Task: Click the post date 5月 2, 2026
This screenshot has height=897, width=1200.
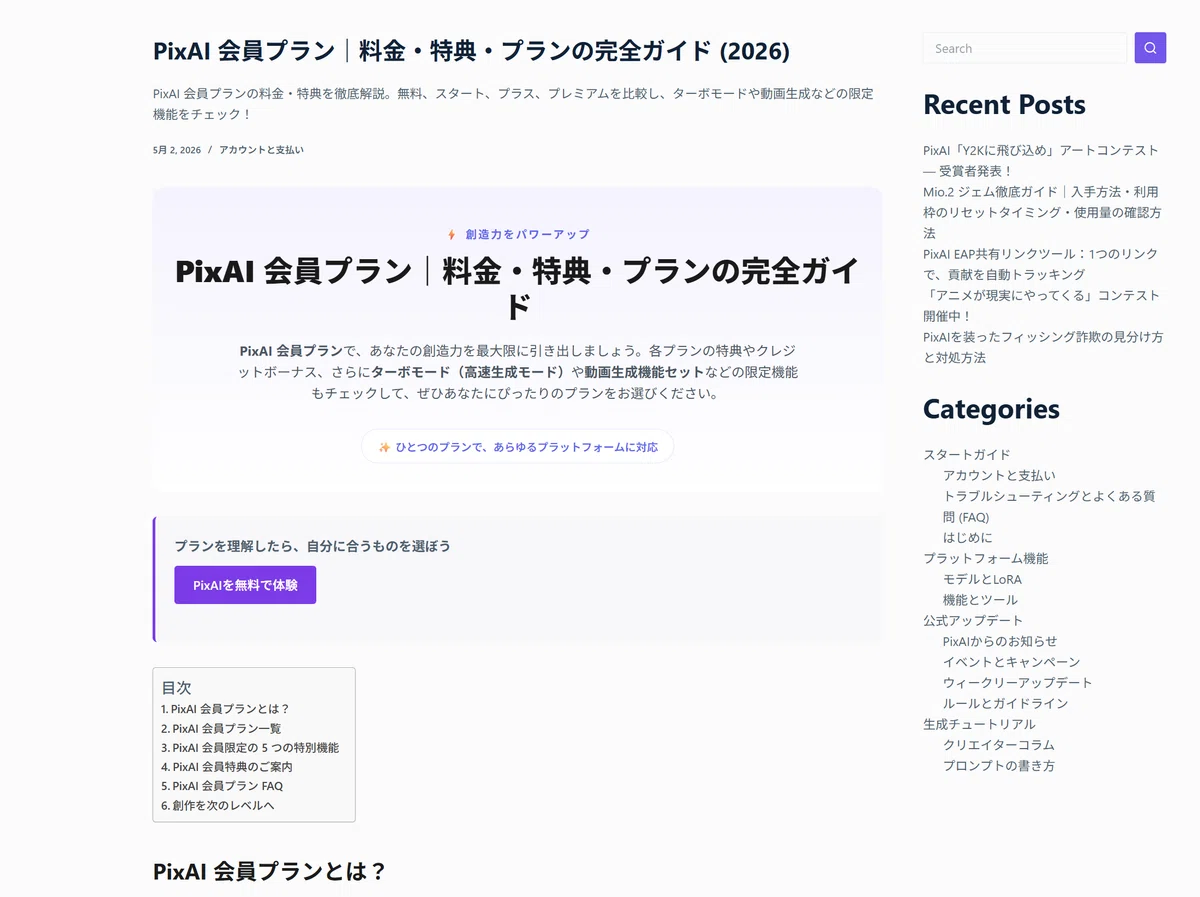Action: coord(177,150)
